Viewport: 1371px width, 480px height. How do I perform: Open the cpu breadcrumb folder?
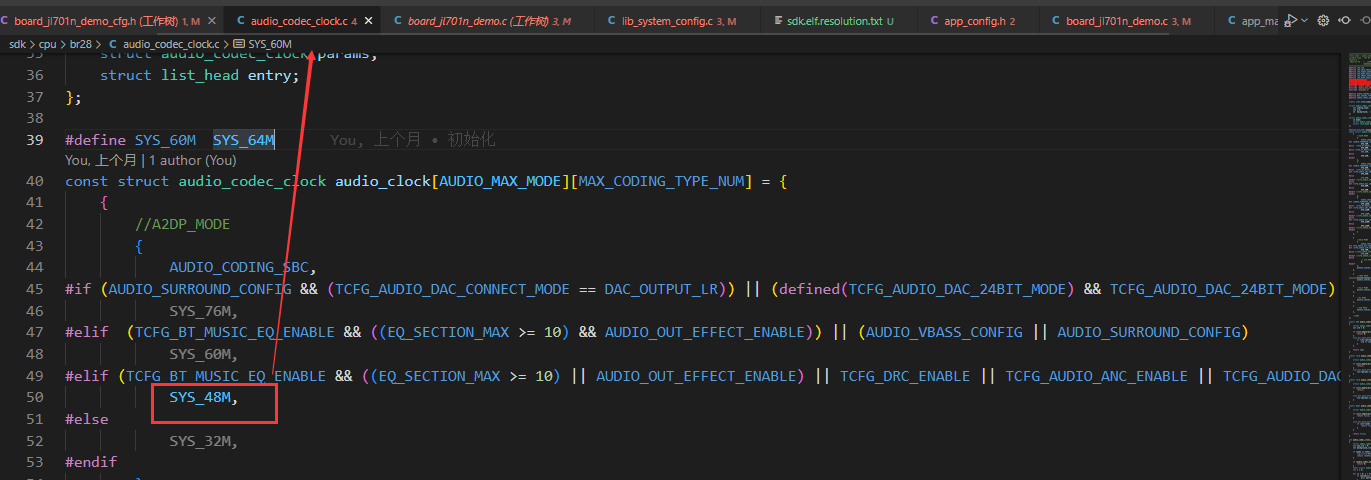(x=48, y=44)
